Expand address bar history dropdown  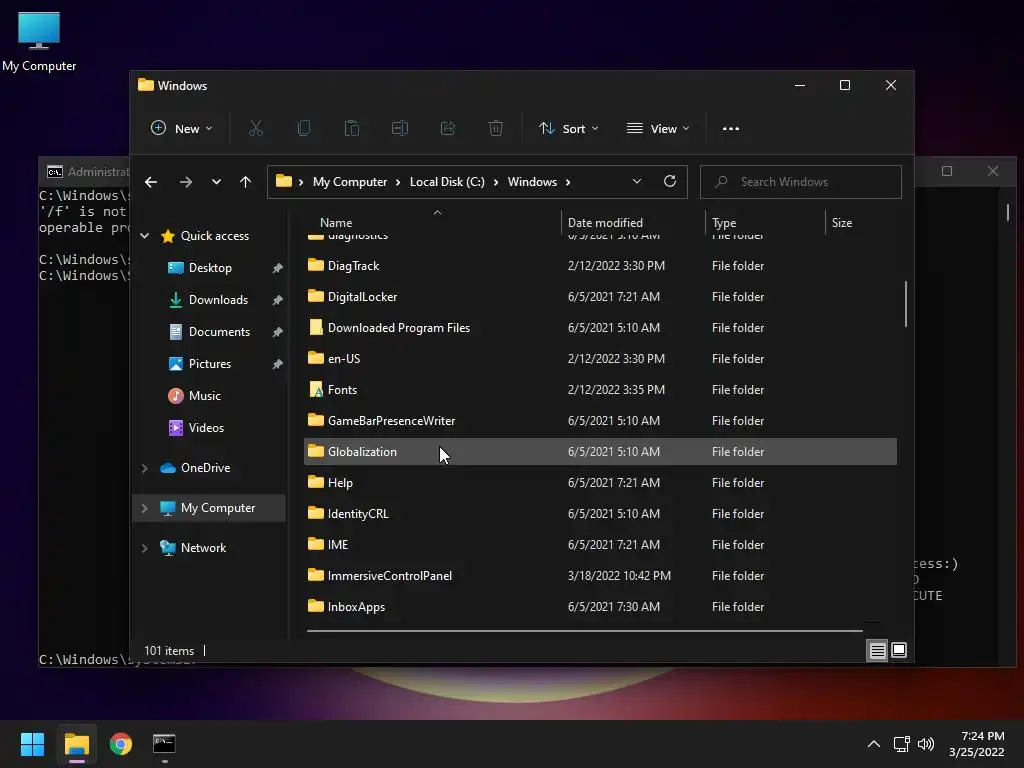(x=637, y=182)
